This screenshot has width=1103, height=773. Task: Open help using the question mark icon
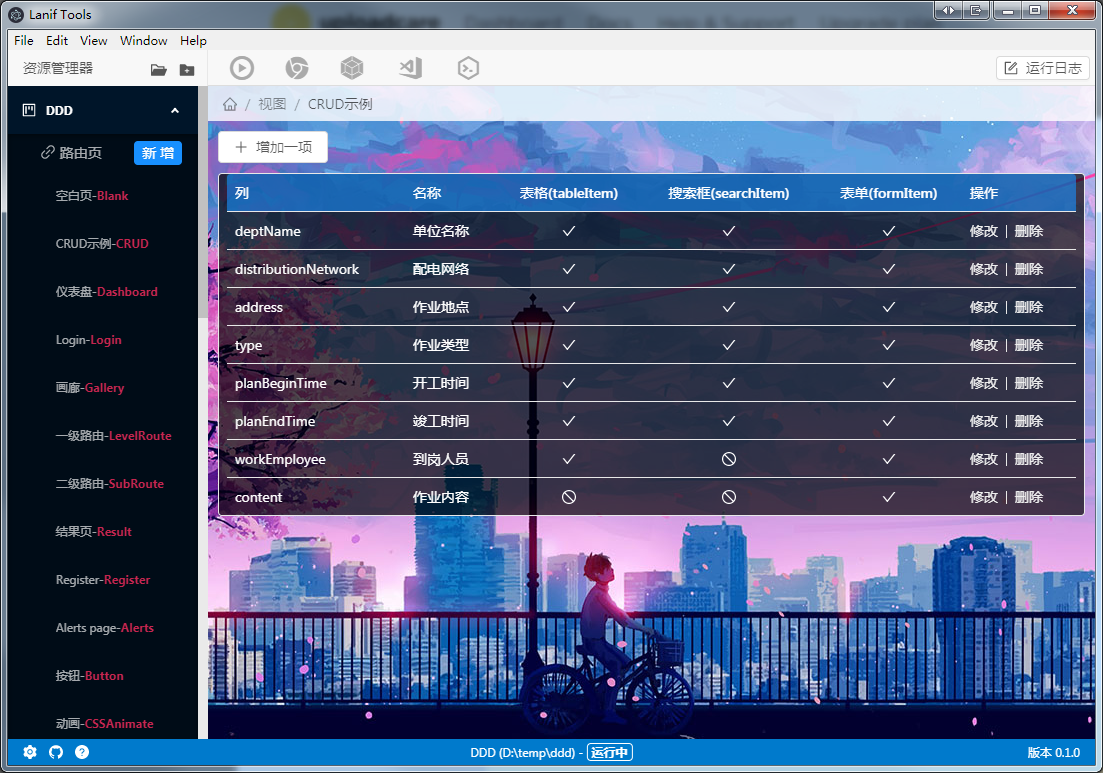(82, 752)
